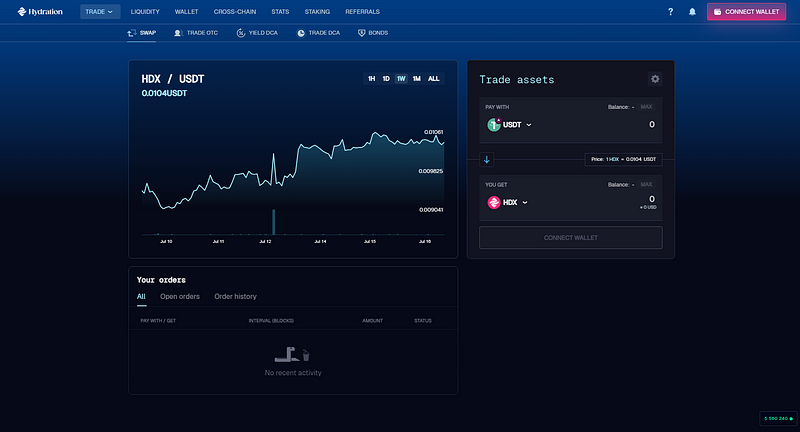The height and width of the screenshot is (432, 800).
Task: Click the Your orders heading
Action: 161,280
